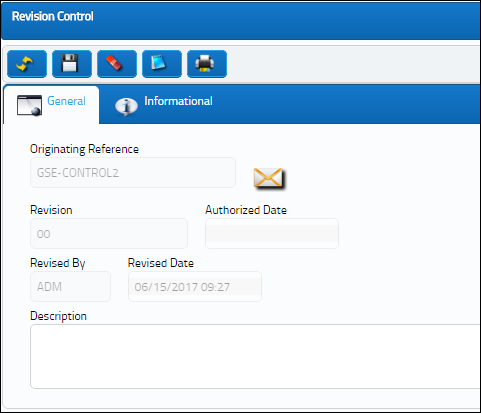481x413 pixels.
Task: Select the Revised By field showing ADM
Action: (70, 287)
